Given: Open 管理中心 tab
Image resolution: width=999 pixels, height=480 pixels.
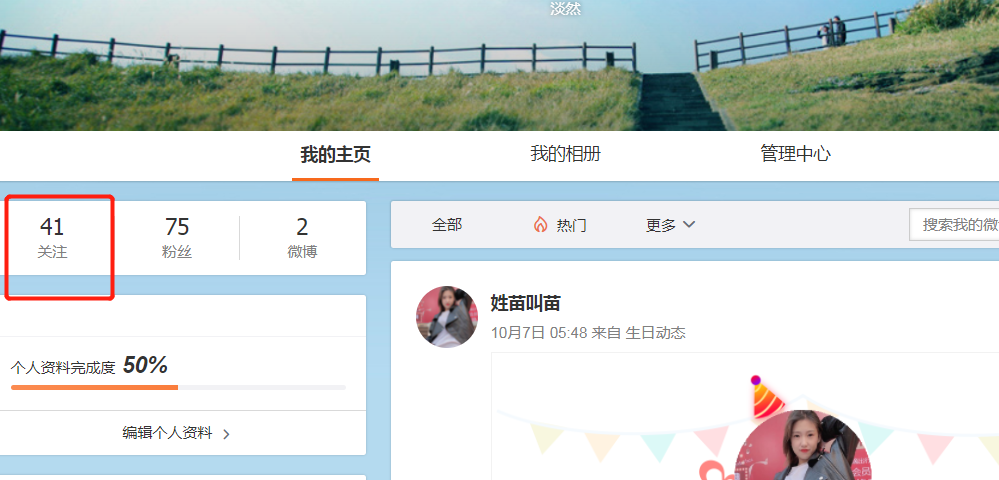Looking at the screenshot, I should point(795,154).
